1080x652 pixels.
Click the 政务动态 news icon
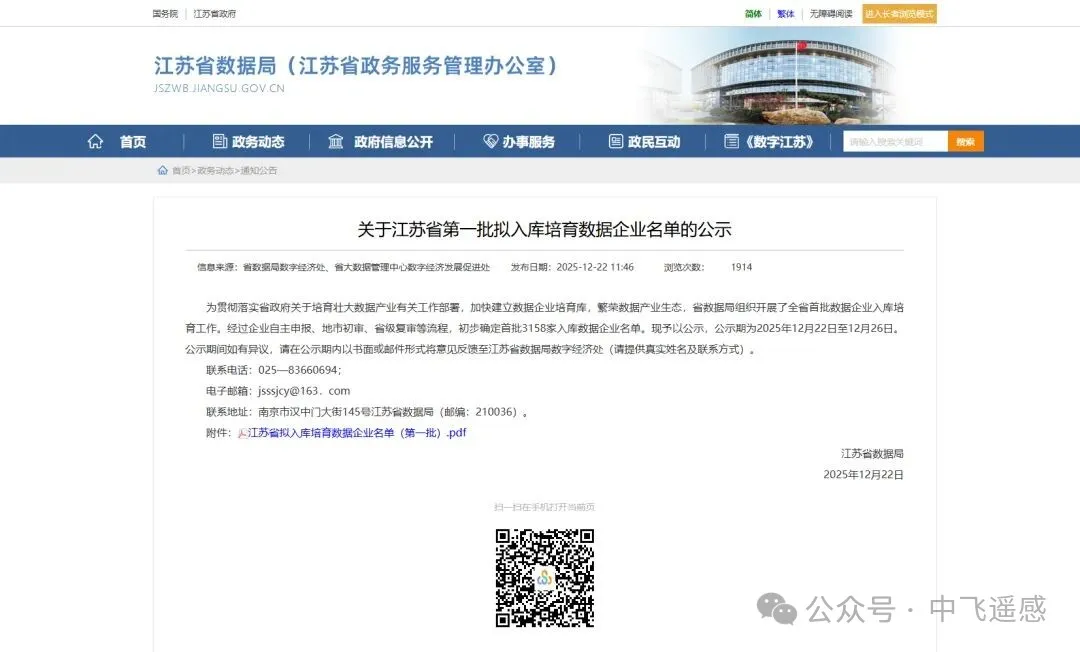220,142
